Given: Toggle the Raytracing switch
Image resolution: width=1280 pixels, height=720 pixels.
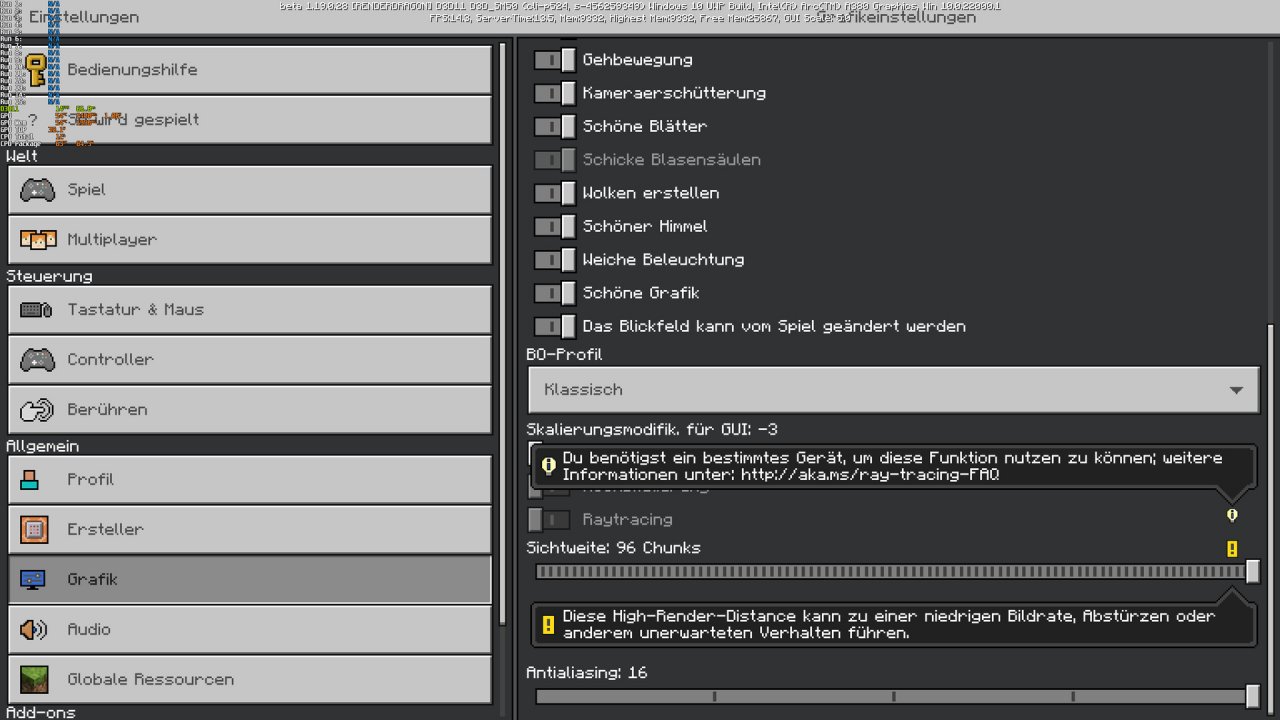Looking at the screenshot, I should [549, 520].
